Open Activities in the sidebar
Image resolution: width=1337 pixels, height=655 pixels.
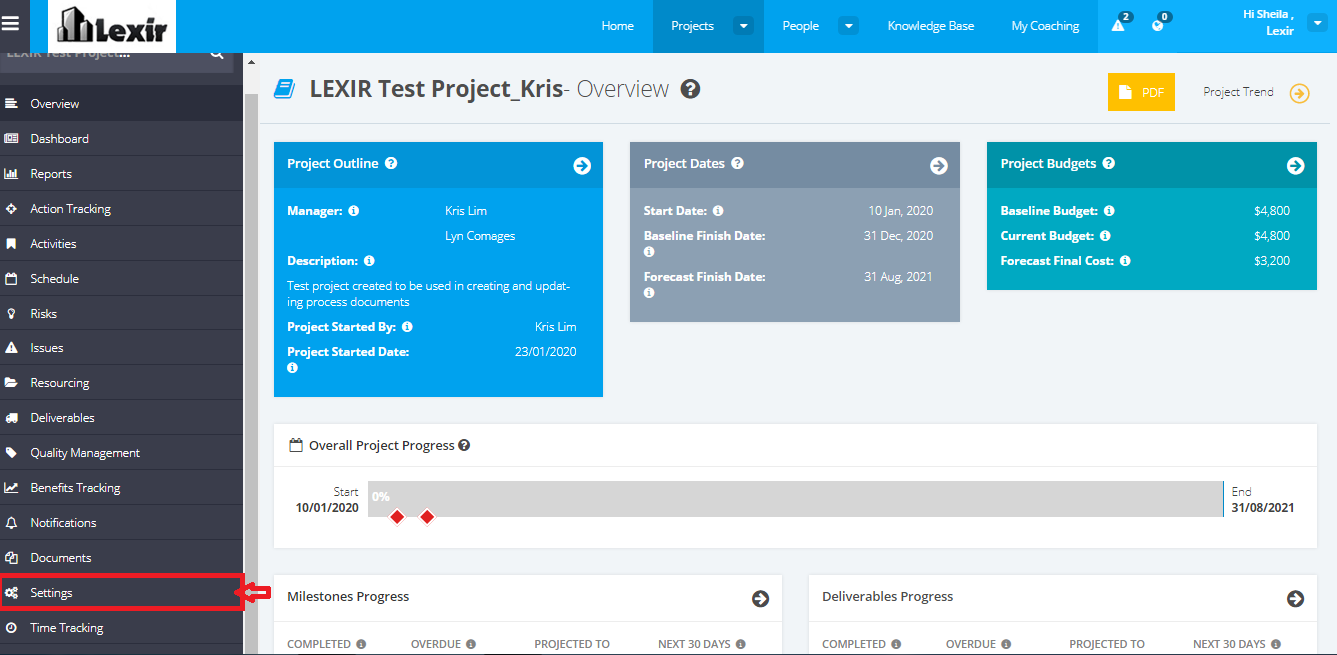tap(121, 244)
